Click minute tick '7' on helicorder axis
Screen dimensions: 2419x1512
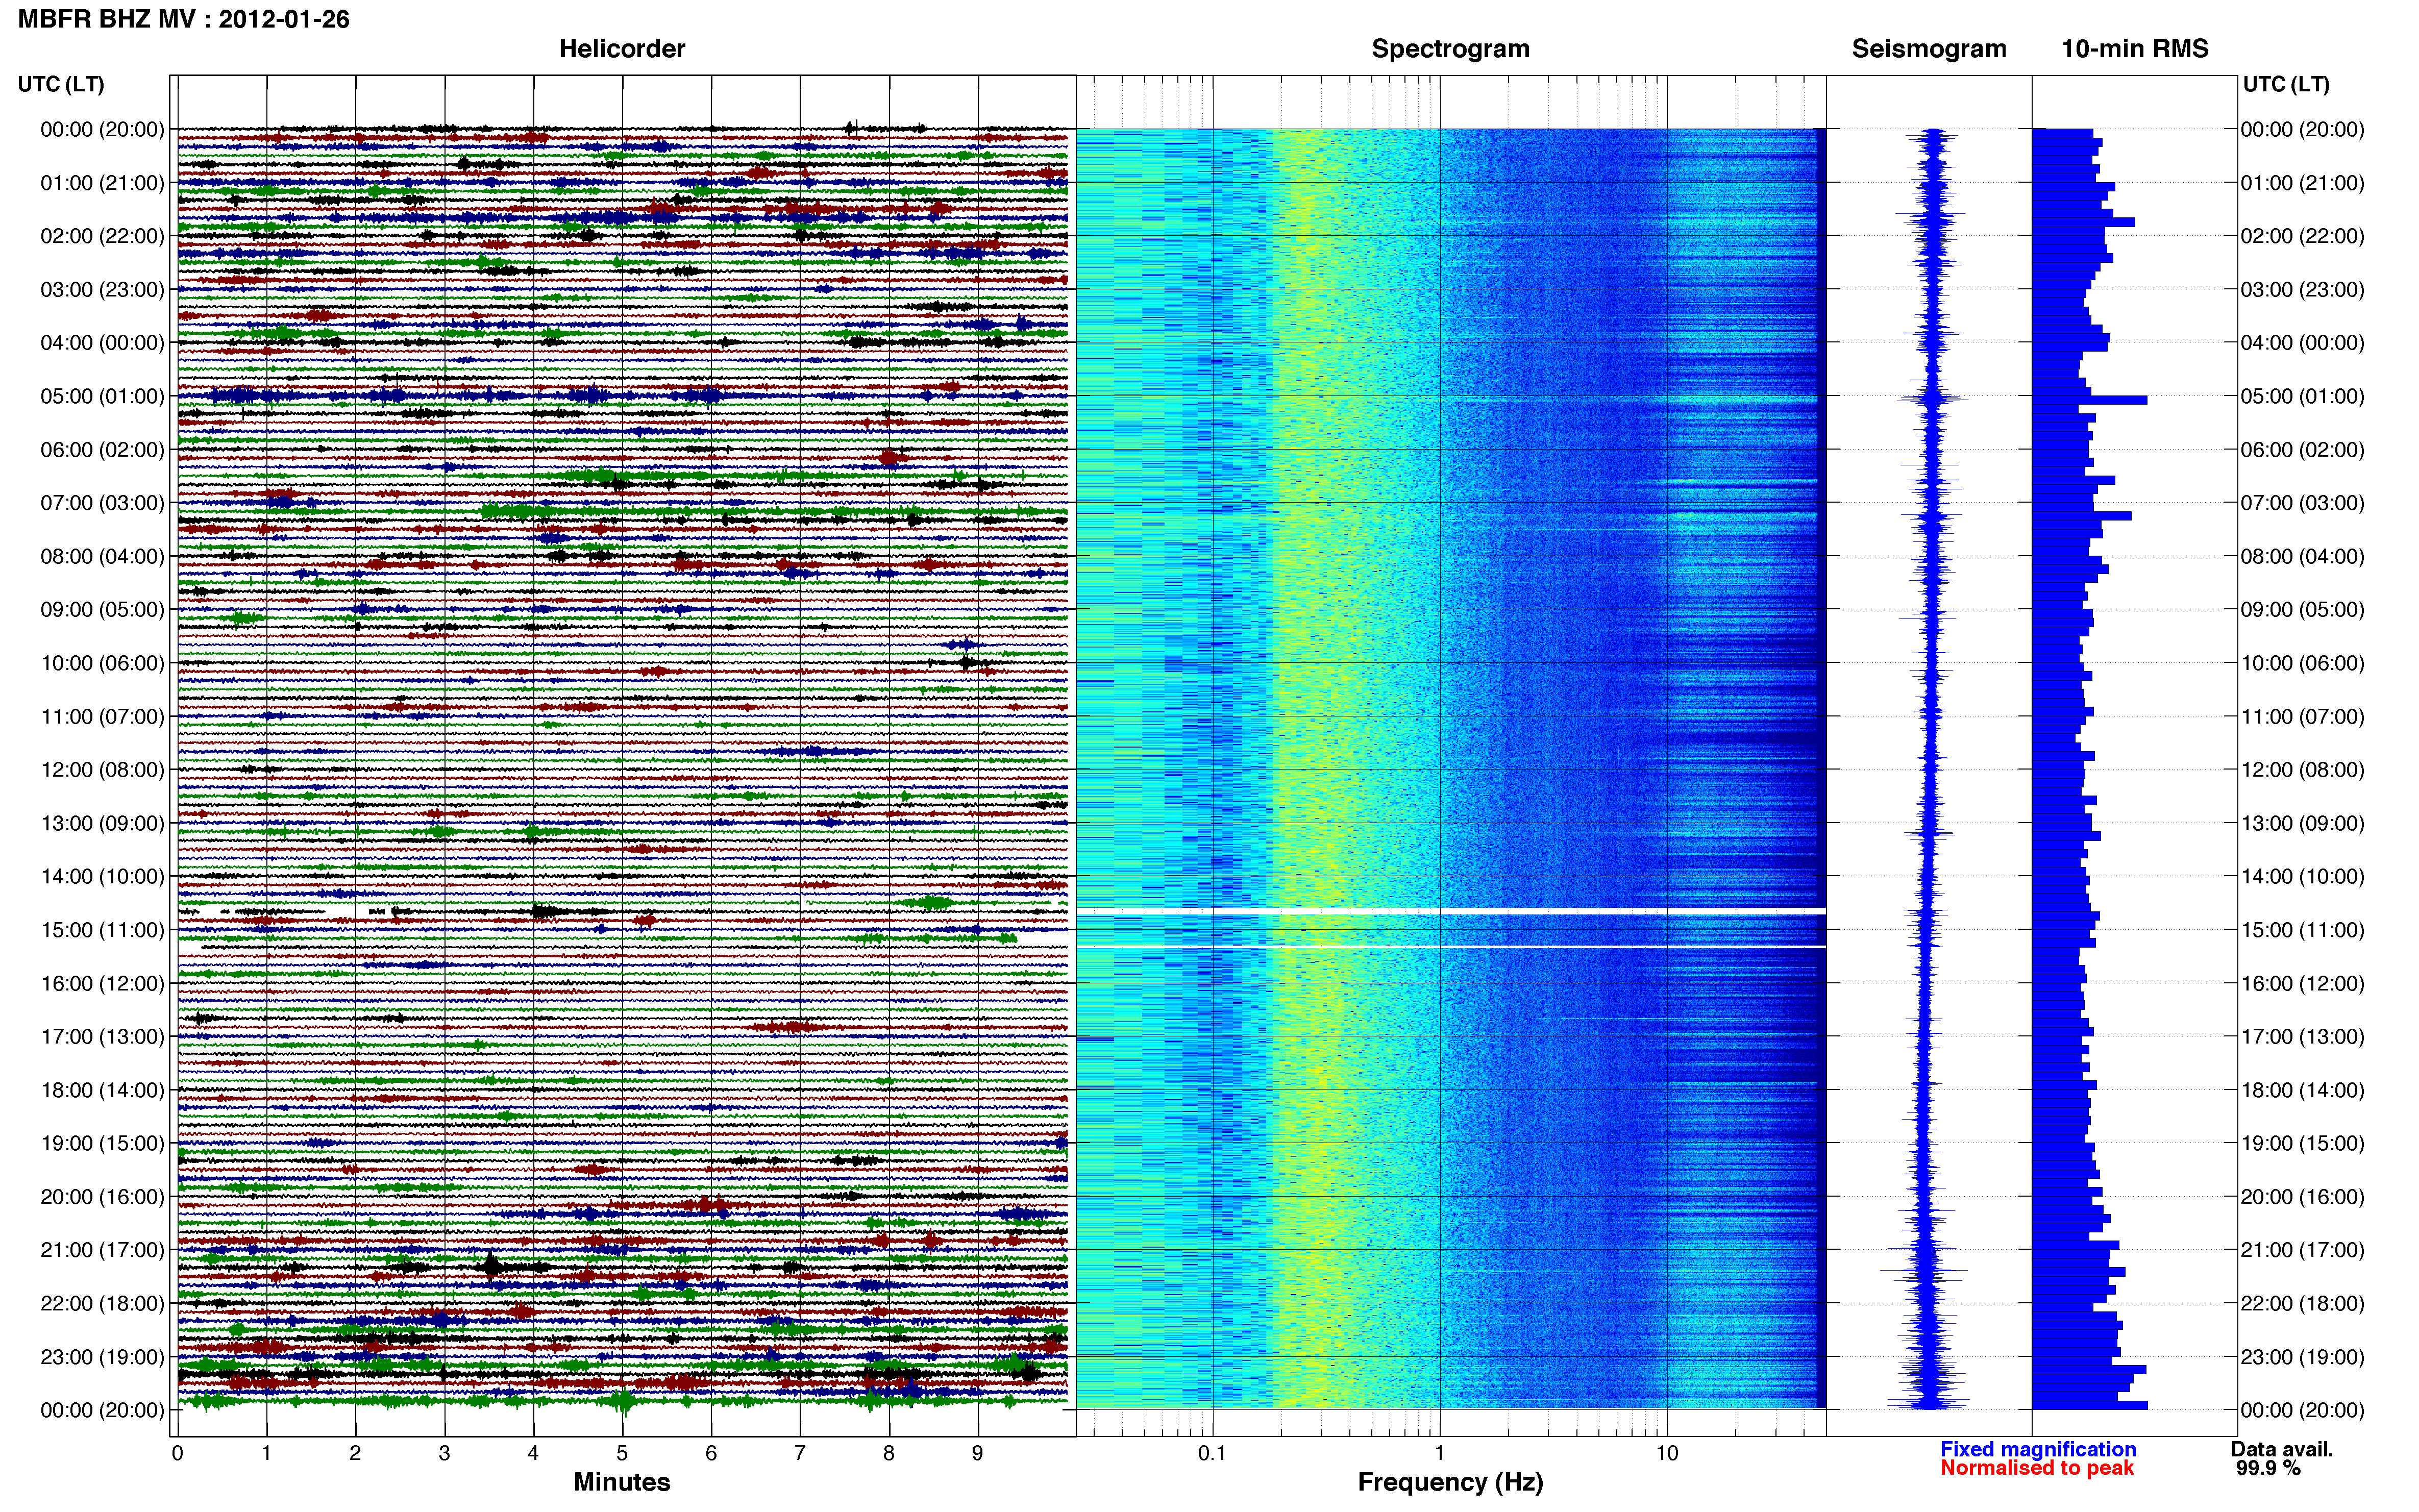coord(799,1454)
